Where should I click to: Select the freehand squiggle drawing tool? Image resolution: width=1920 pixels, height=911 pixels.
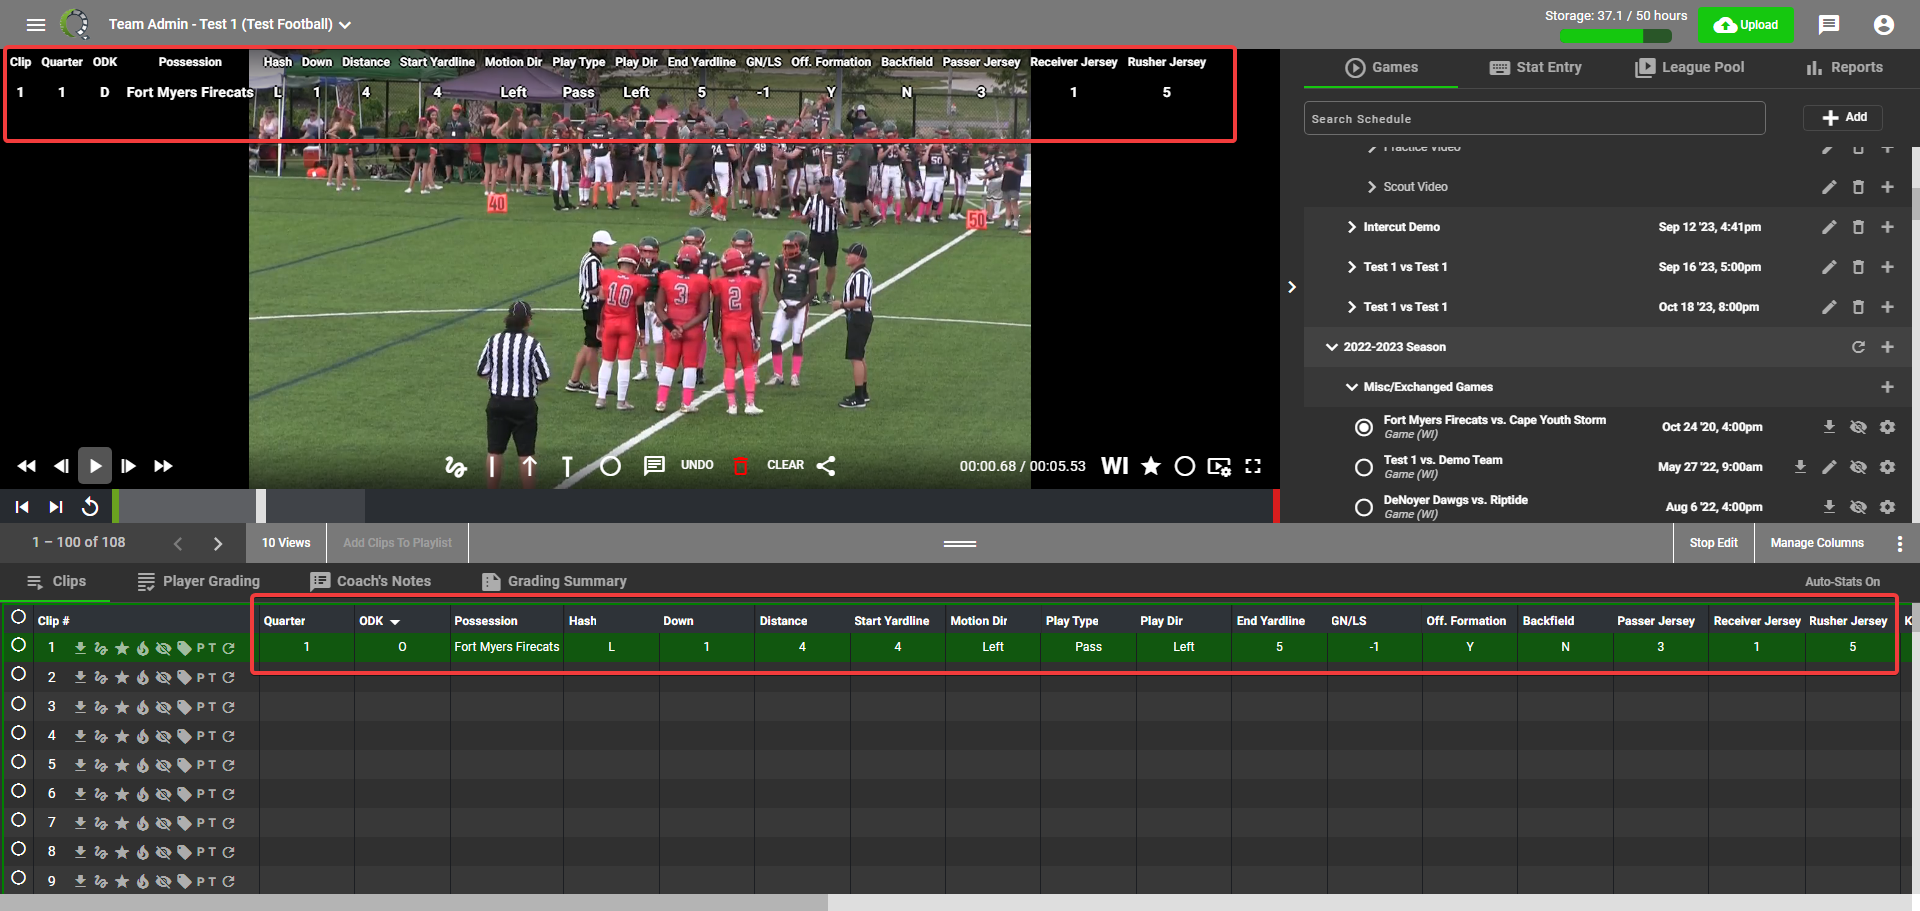456,466
